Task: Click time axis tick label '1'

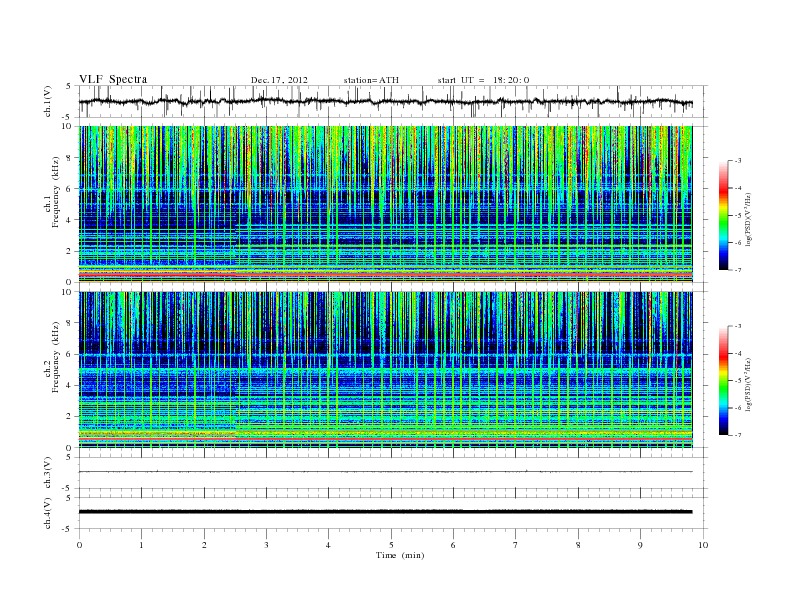Action: pos(141,545)
